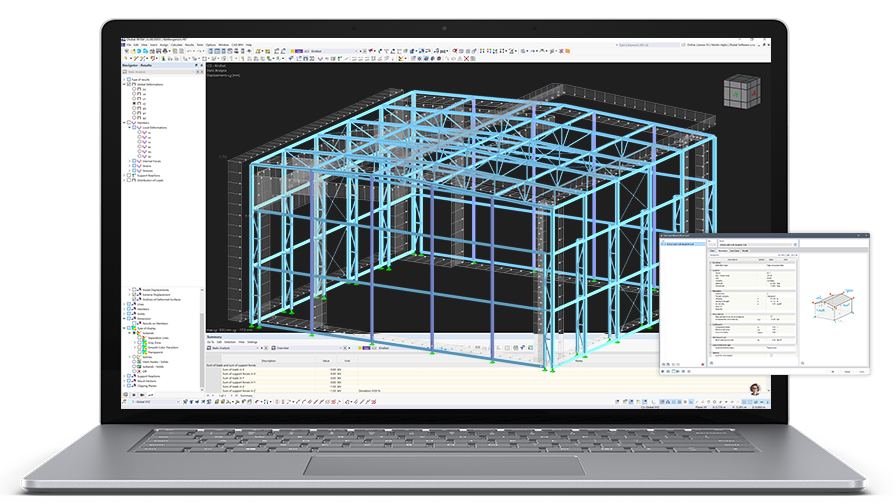Click the Support Reactions green icon below Stresses
896x504 pixels.
click(134, 175)
